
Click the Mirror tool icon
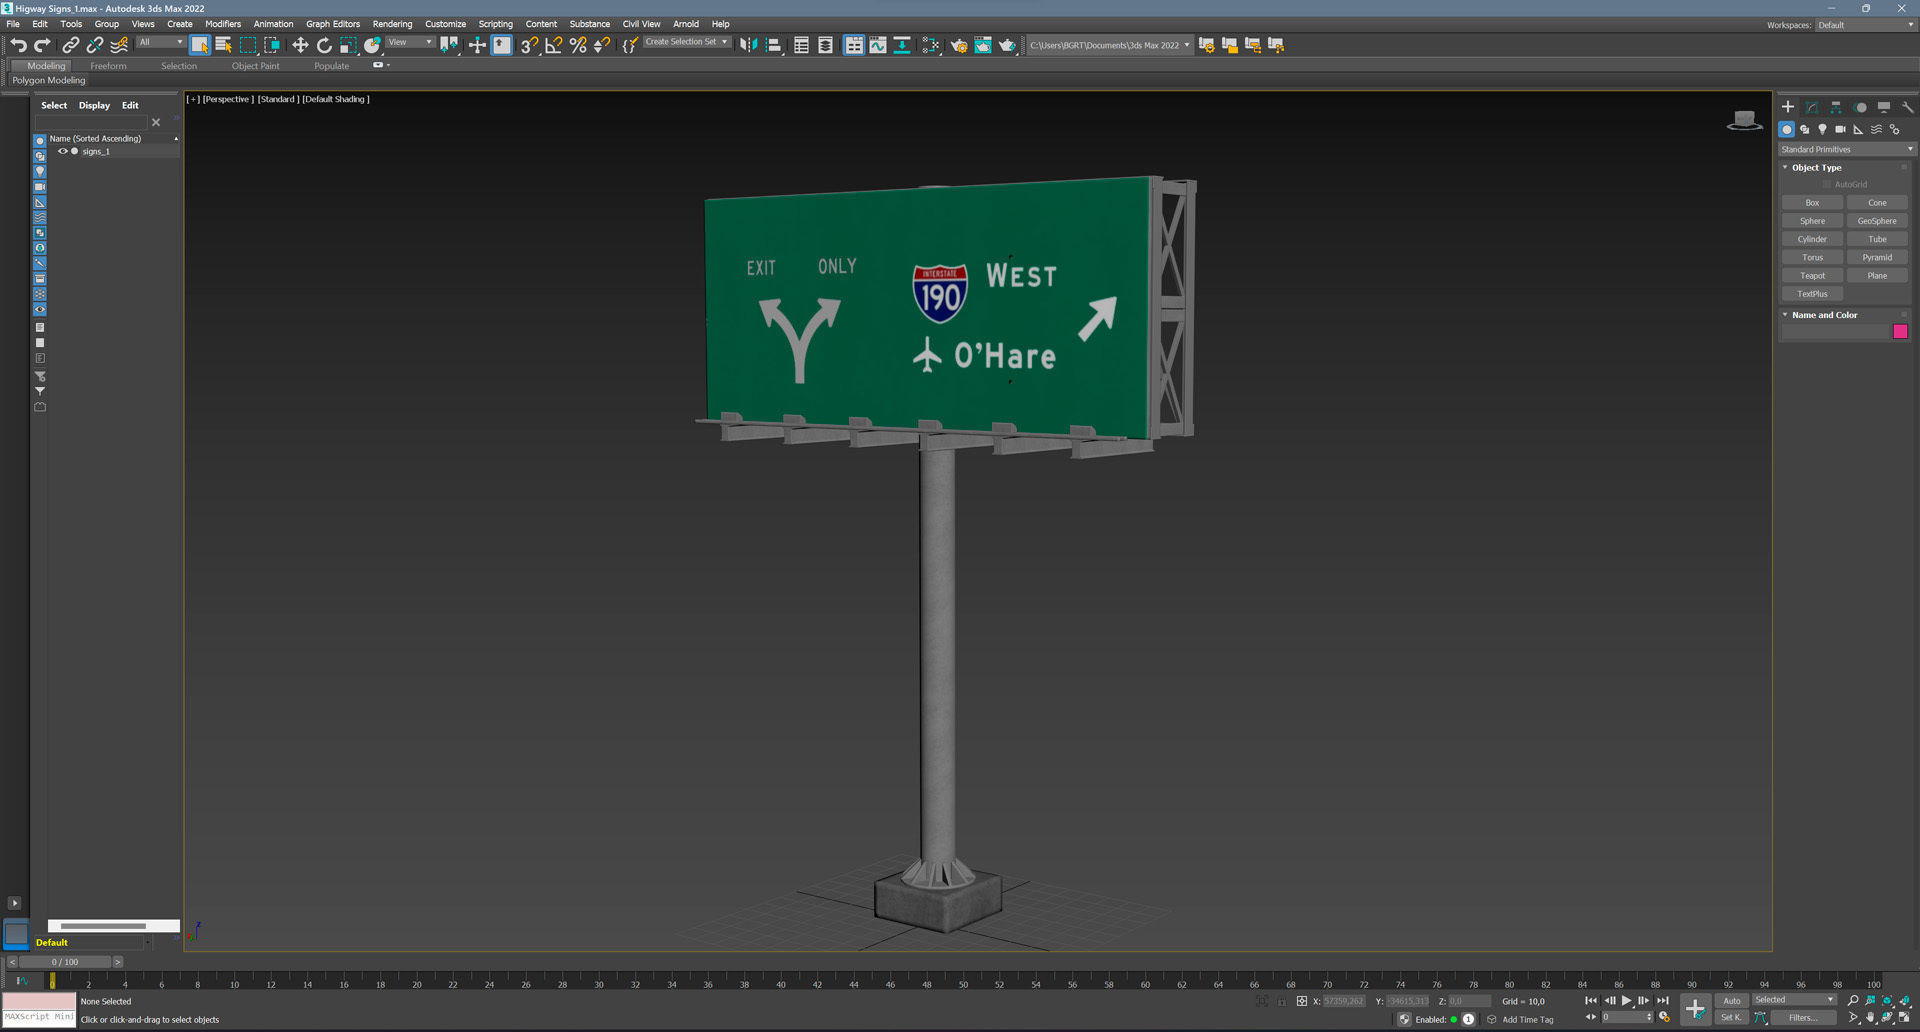748,45
